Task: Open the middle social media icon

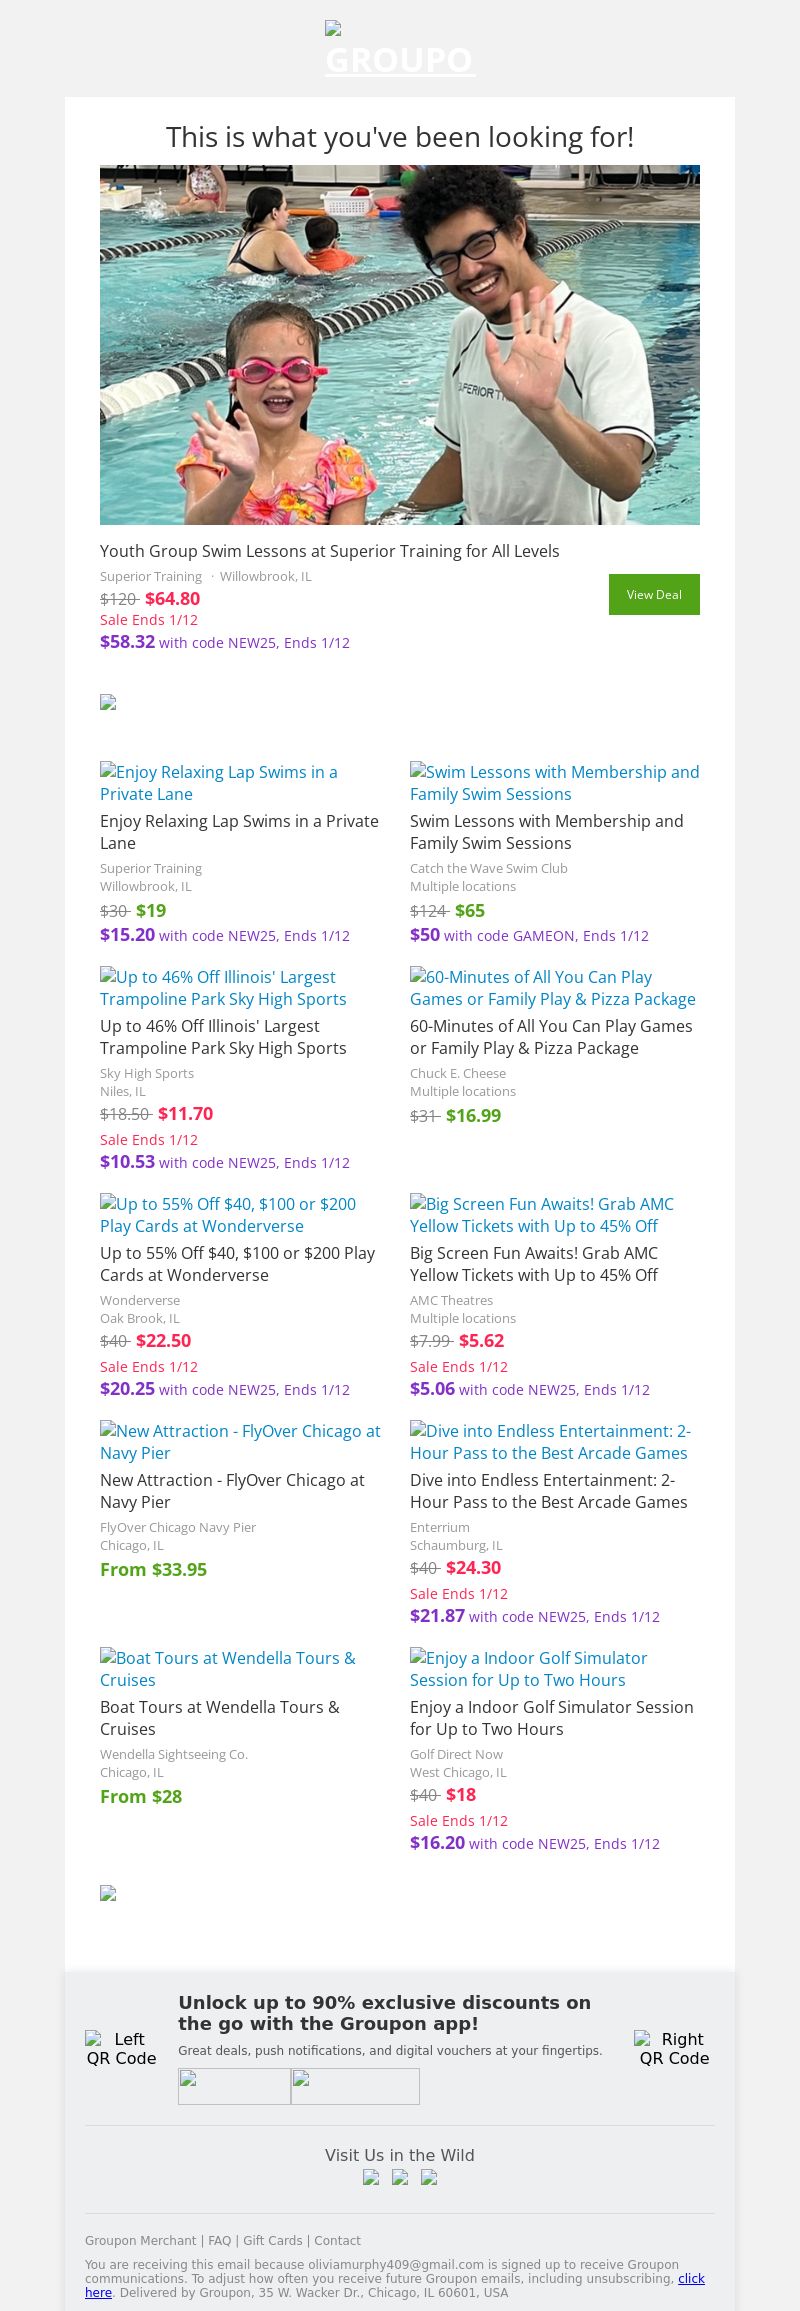Action: click(400, 2177)
